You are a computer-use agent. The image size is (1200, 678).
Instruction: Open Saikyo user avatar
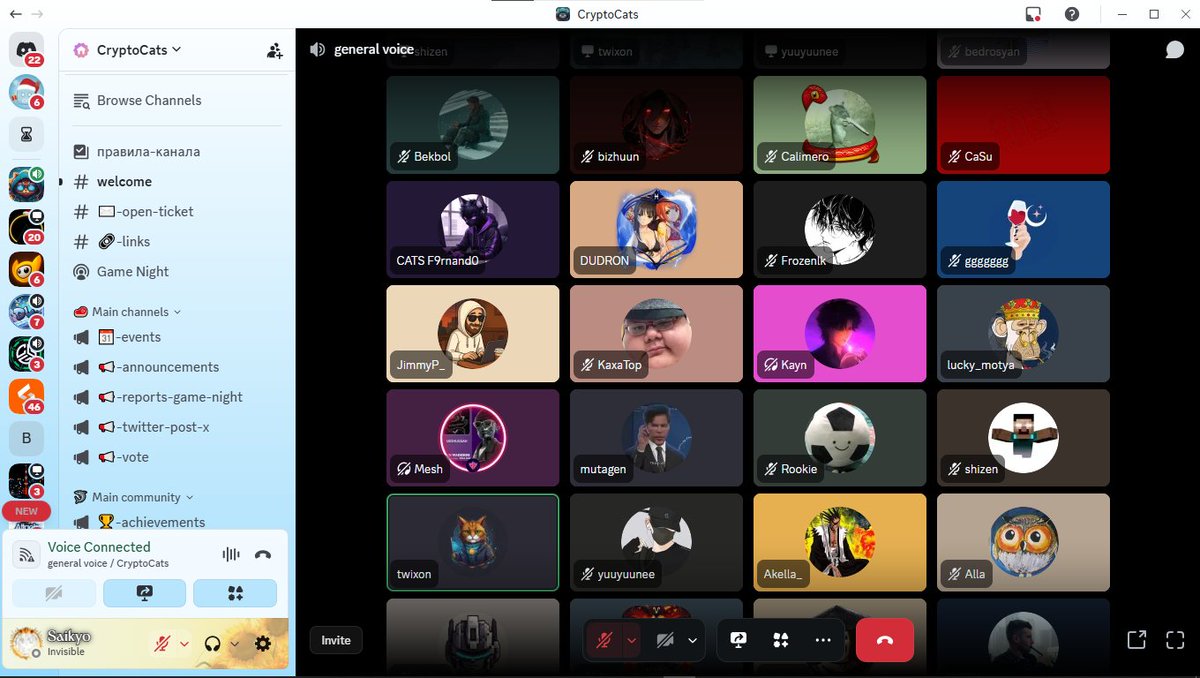coord(25,642)
